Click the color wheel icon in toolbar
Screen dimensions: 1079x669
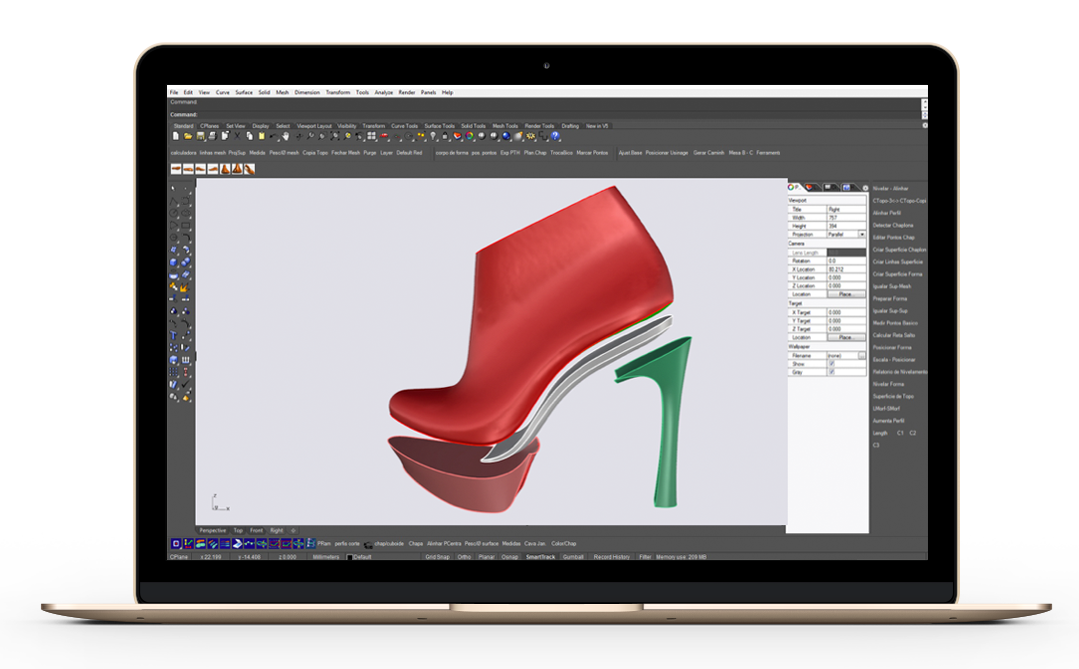(x=470, y=136)
